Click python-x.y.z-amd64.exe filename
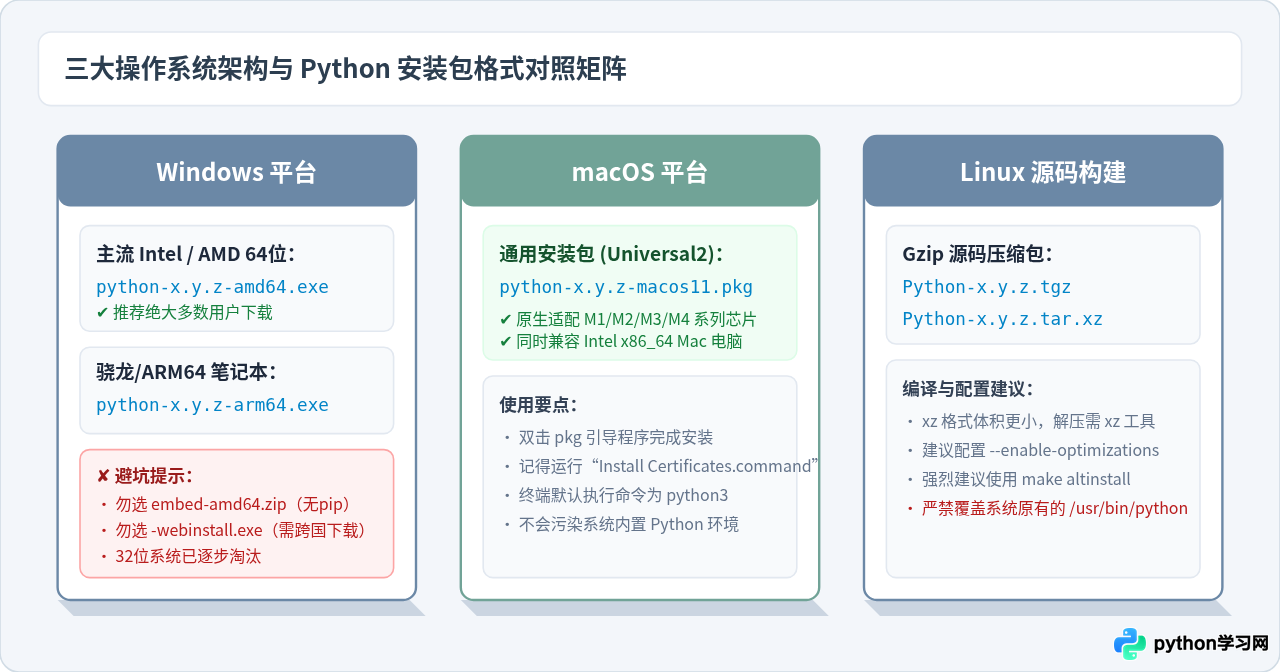This screenshot has width=1280, height=672. [212, 287]
